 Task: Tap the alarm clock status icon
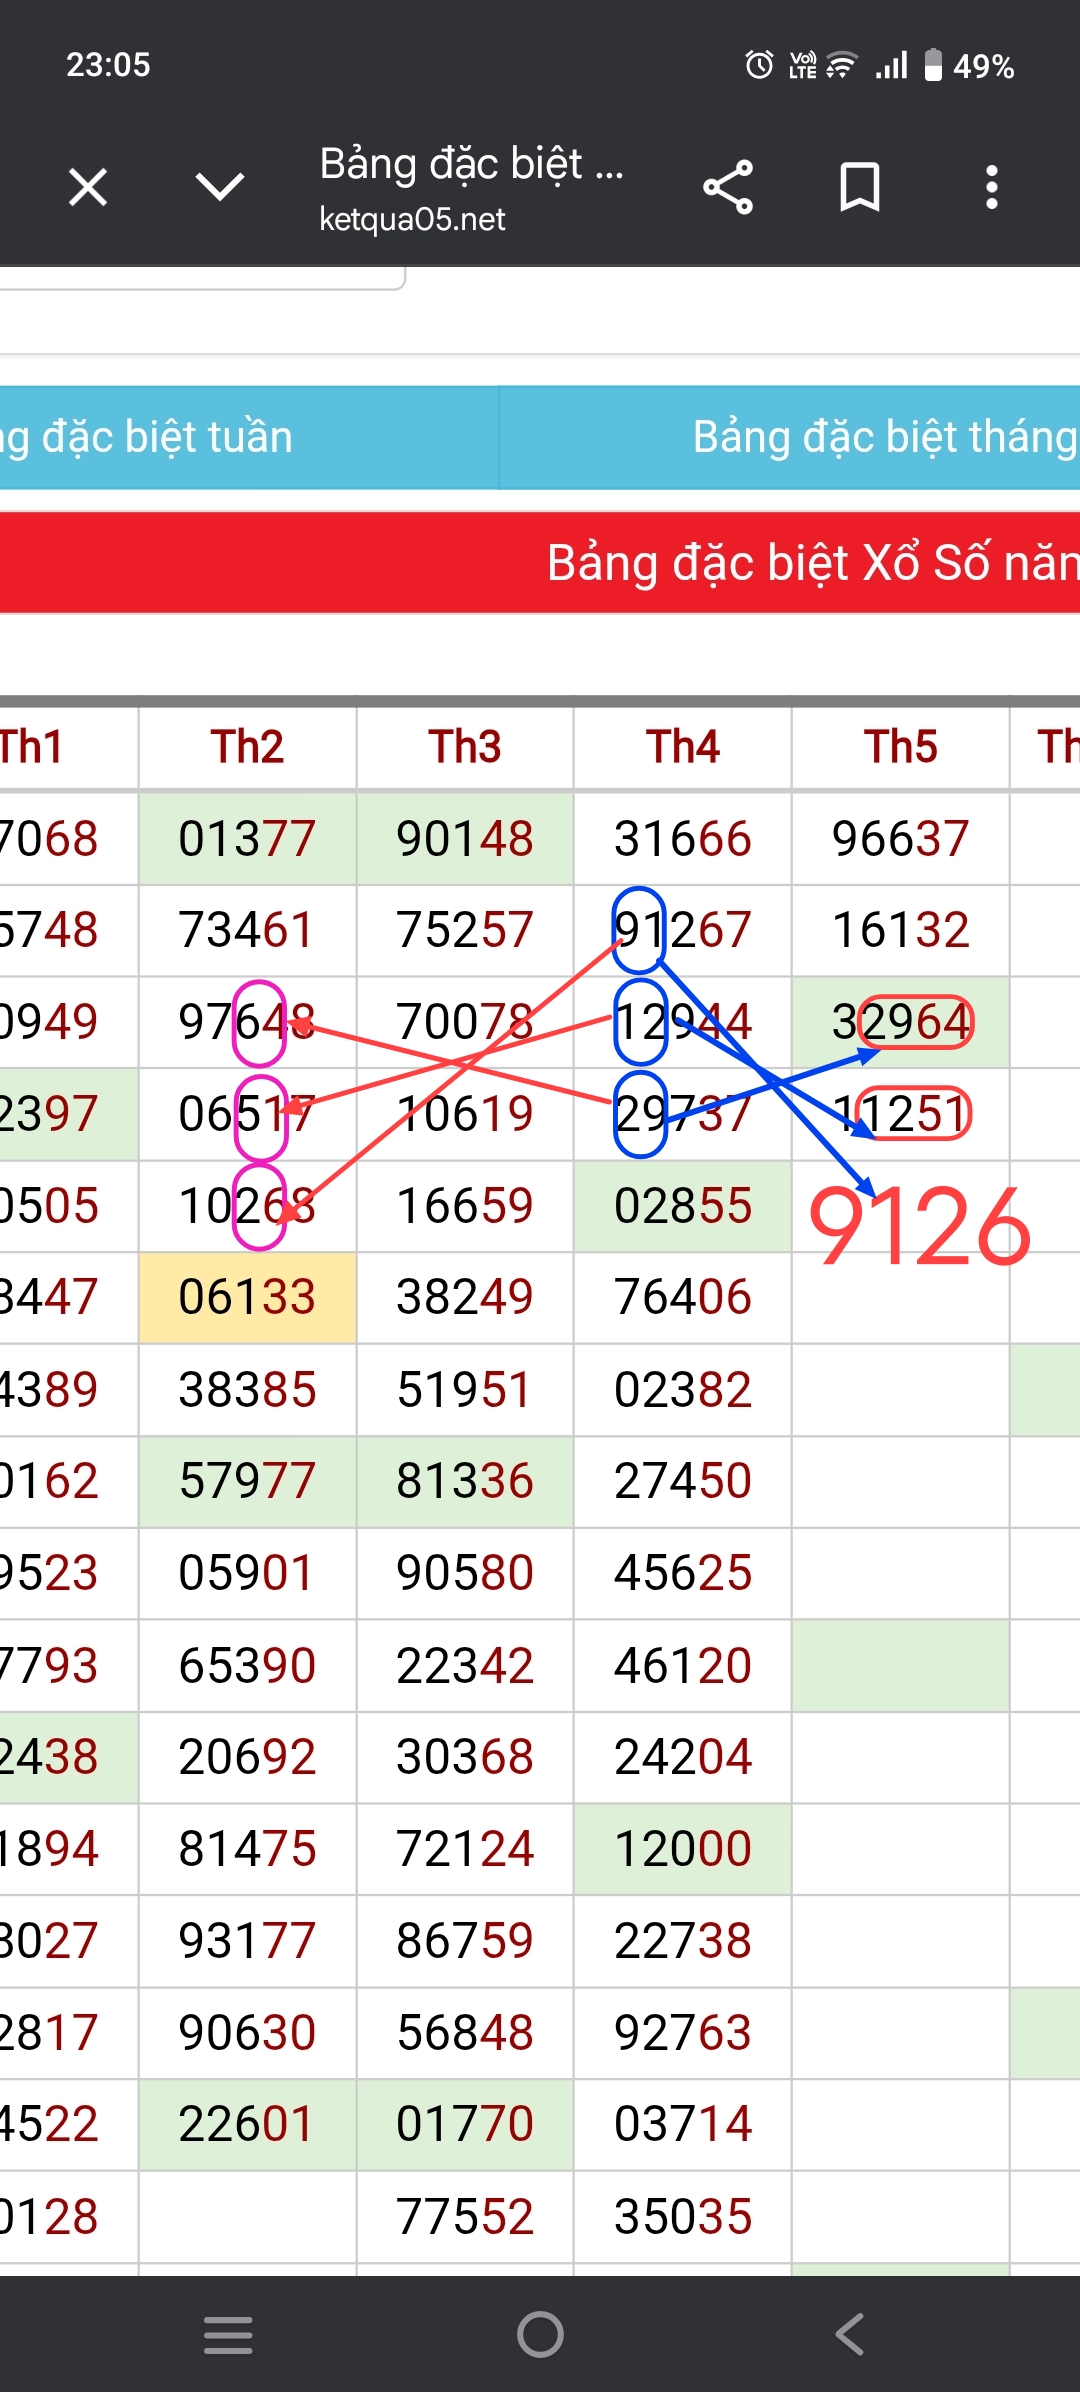click(759, 65)
